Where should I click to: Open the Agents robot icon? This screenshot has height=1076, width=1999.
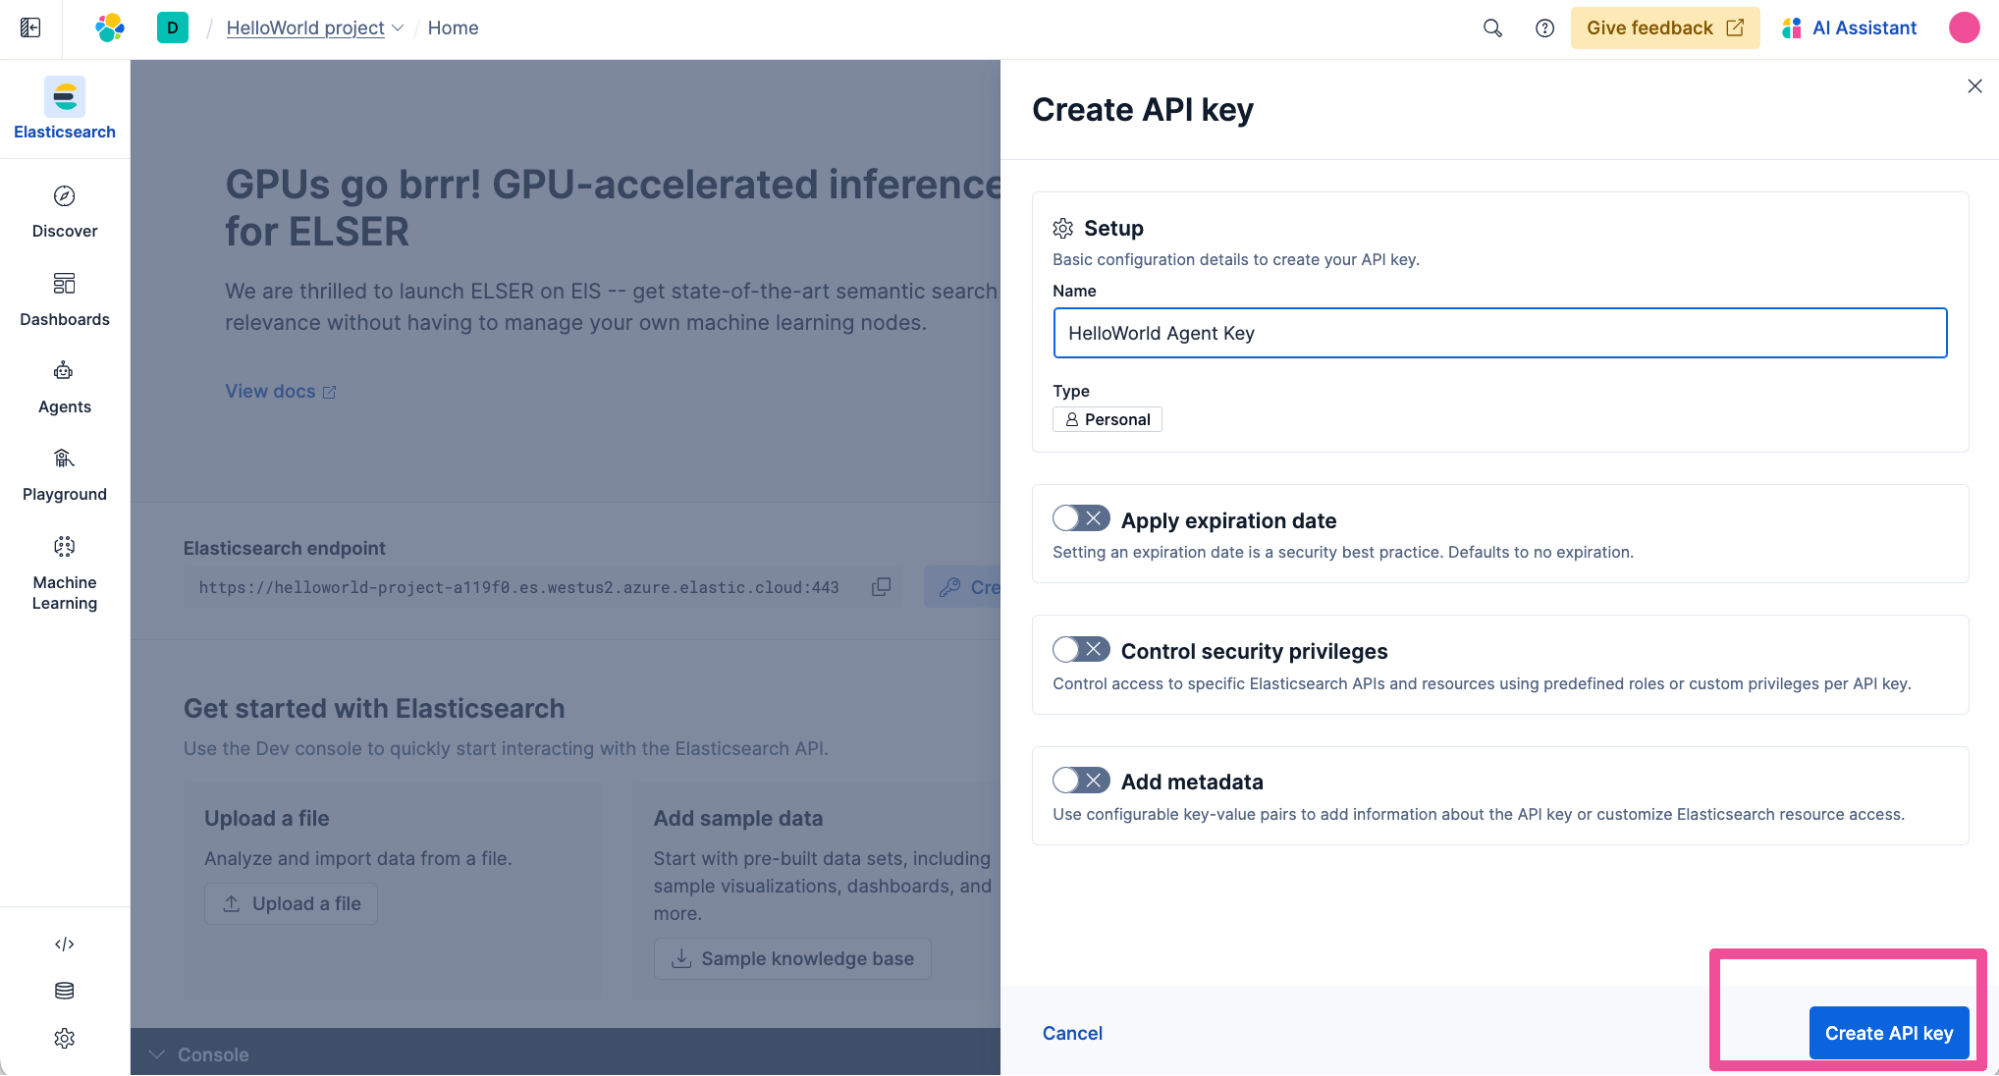pyautogui.click(x=64, y=371)
